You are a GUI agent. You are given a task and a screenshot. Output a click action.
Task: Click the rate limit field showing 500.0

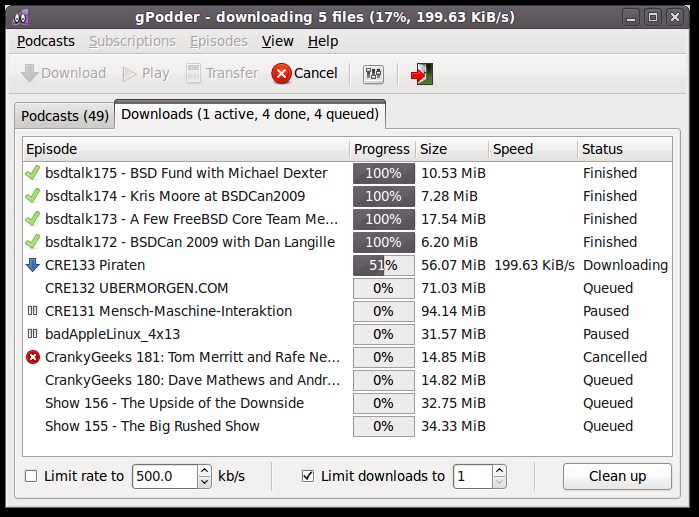pos(164,476)
